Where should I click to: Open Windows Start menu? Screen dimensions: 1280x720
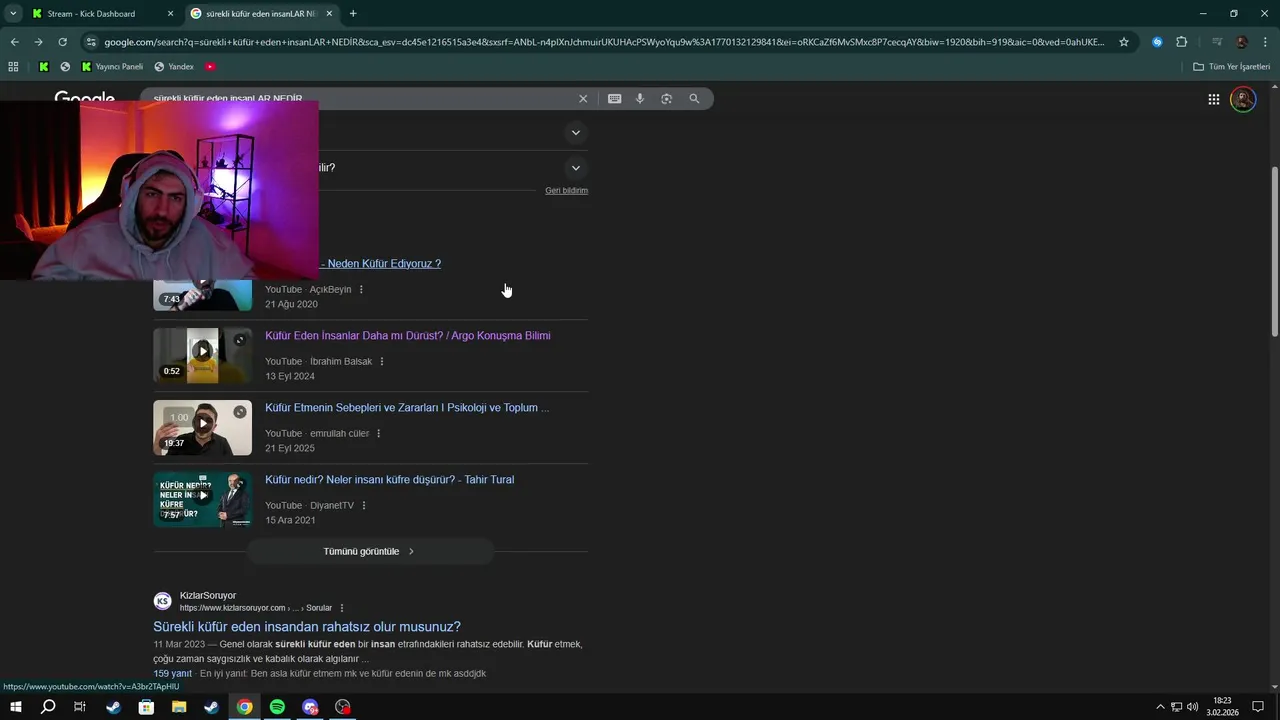tap(15, 707)
